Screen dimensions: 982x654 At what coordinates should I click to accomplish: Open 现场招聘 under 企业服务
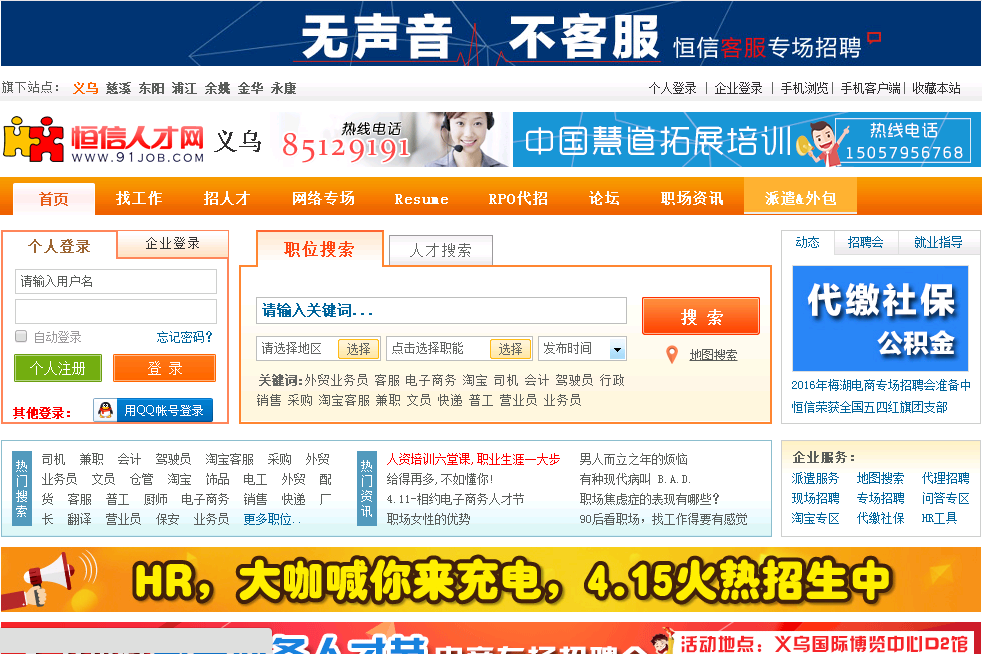coord(815,499)
